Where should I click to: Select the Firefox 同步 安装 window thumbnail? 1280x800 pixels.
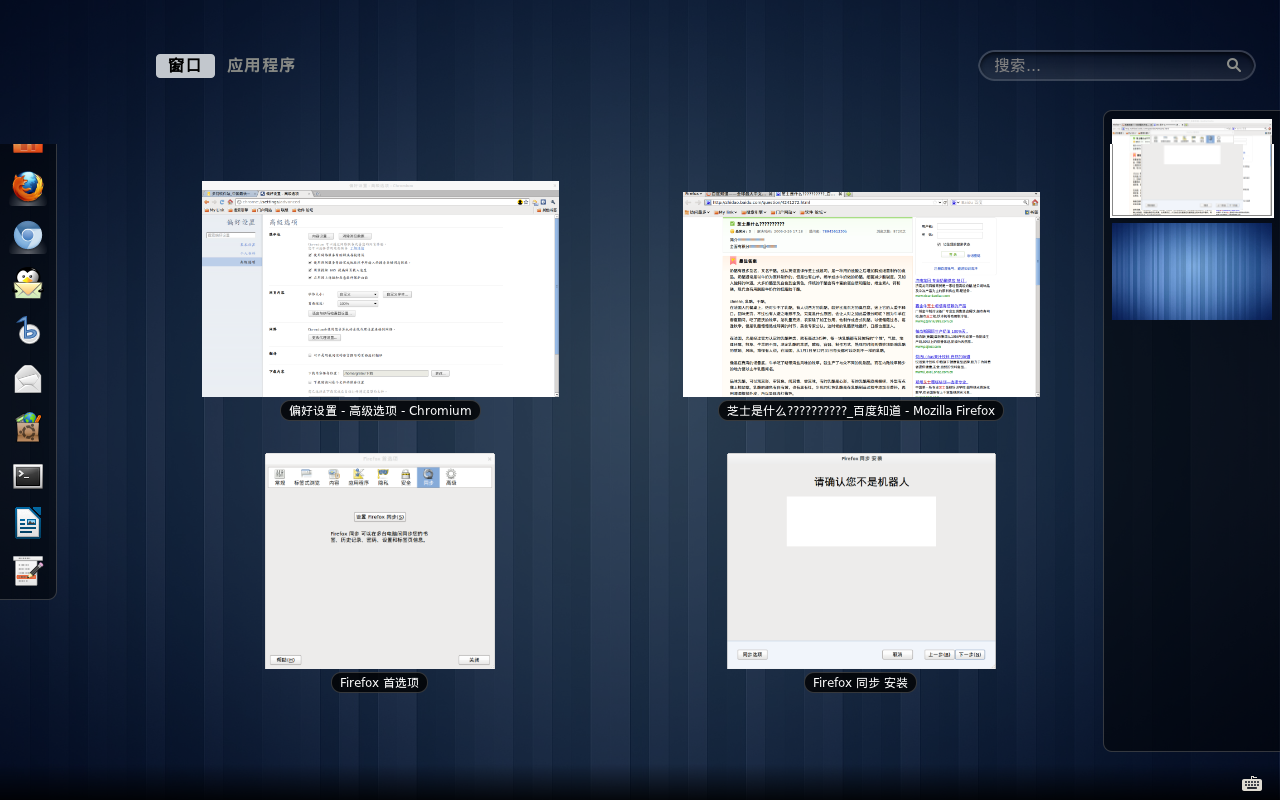click(861, 561)
